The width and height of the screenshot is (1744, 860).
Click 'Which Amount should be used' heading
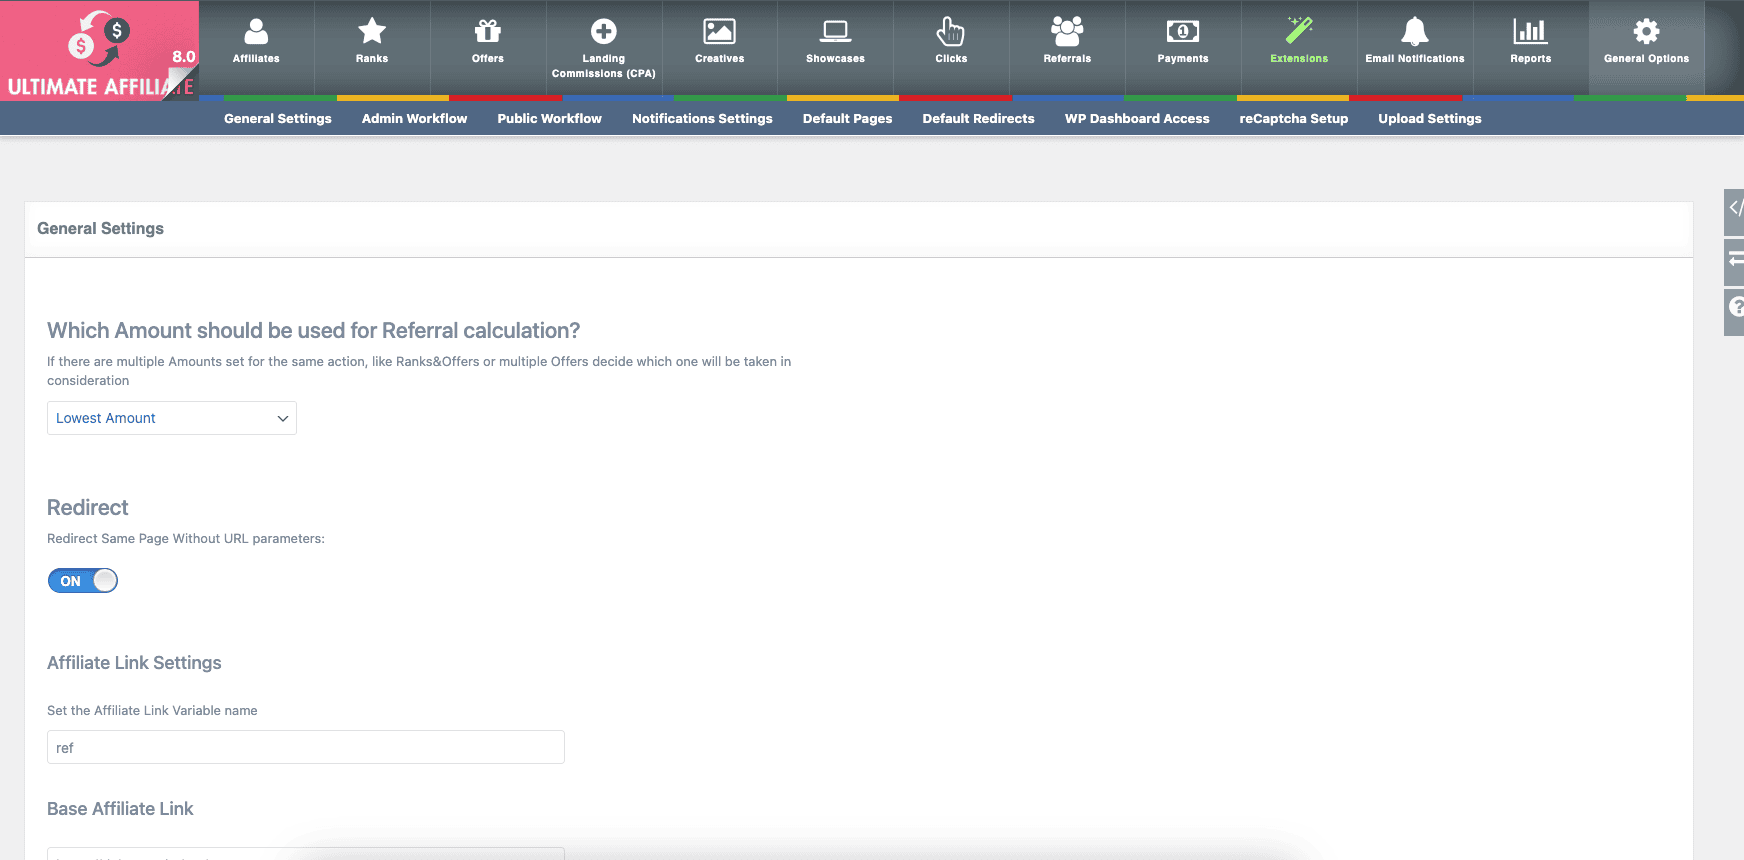313,330
